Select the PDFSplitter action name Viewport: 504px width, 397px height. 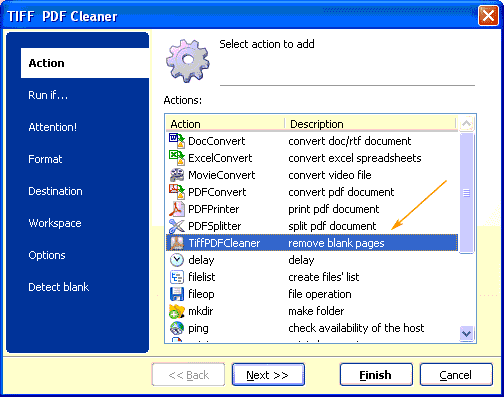[215, 226]
